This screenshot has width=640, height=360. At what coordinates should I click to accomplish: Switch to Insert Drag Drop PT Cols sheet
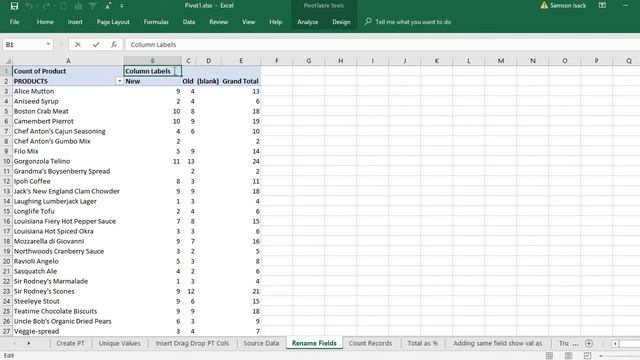(192, 343)
